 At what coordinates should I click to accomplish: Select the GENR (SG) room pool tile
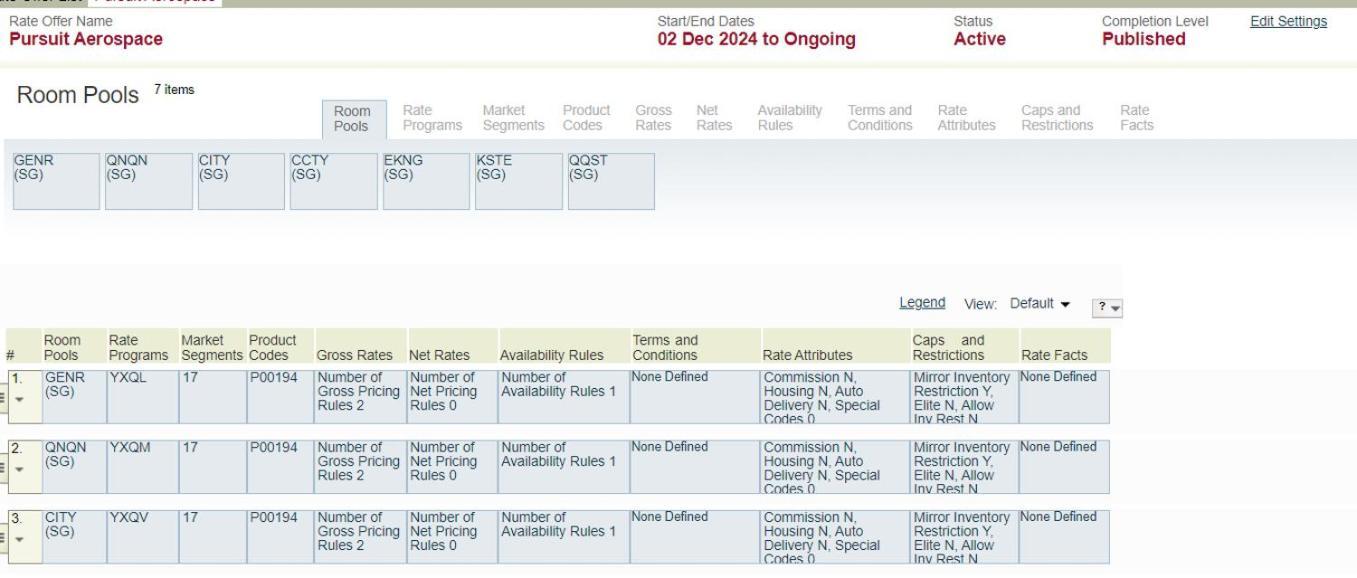pos(55,181)
